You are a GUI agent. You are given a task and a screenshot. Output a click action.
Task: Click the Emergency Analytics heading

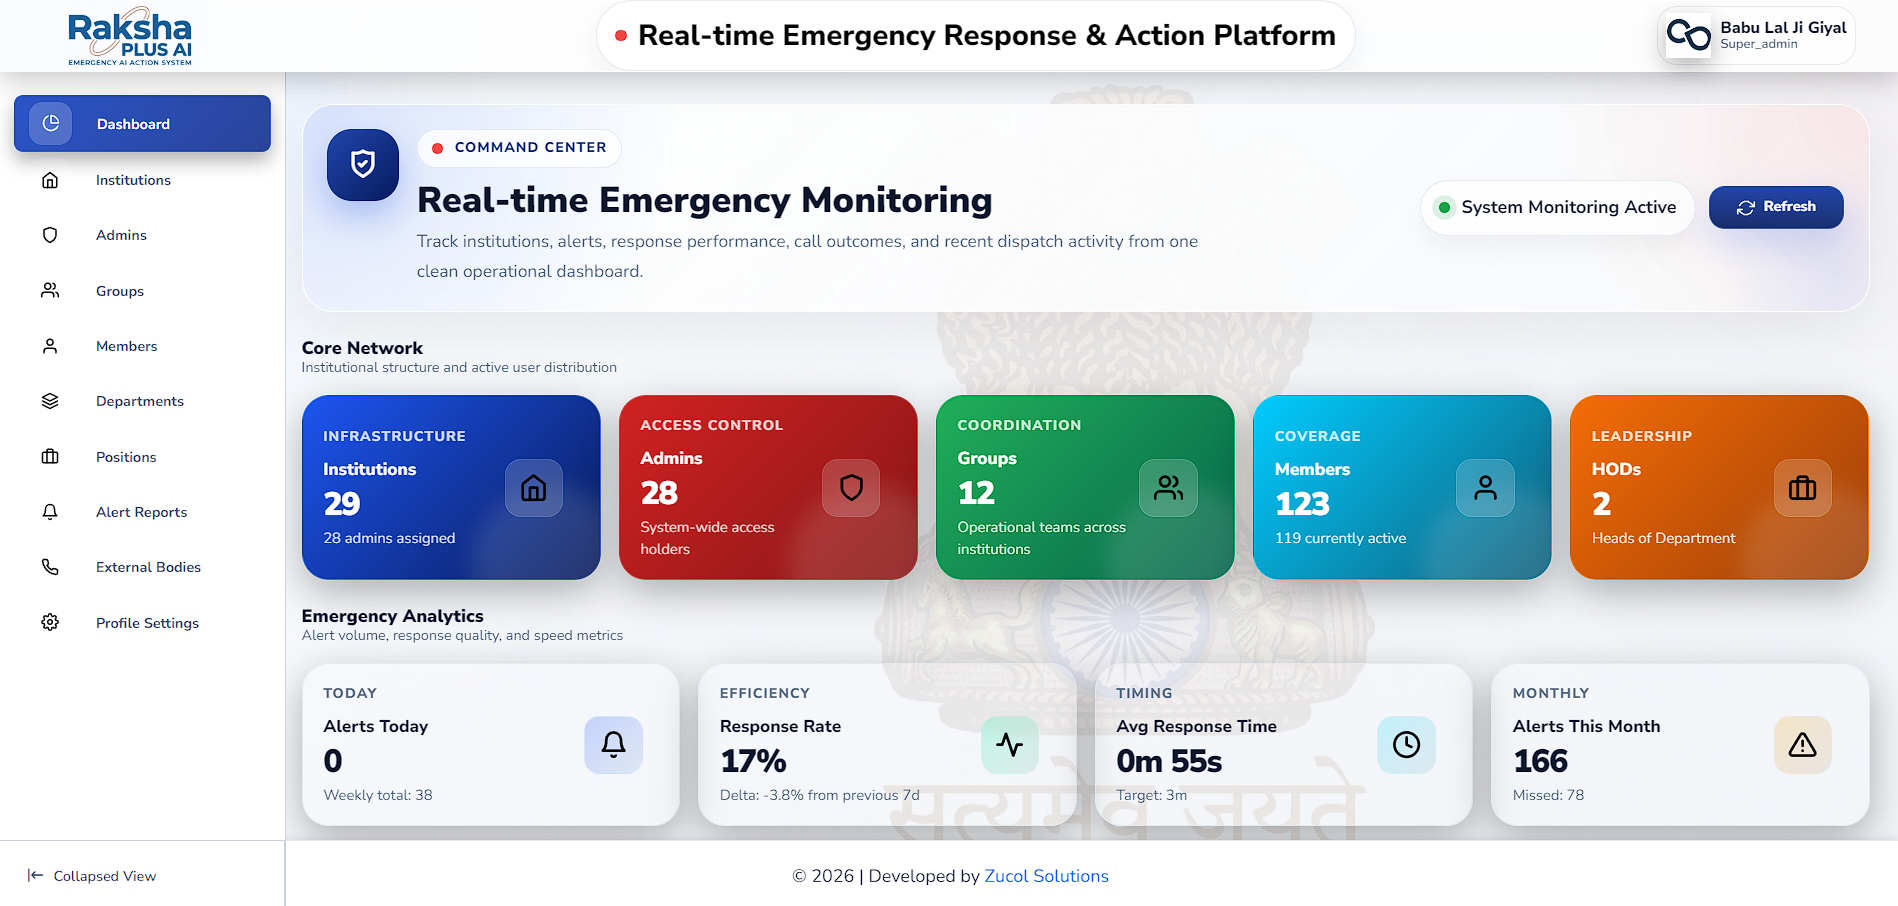point(392,616)
